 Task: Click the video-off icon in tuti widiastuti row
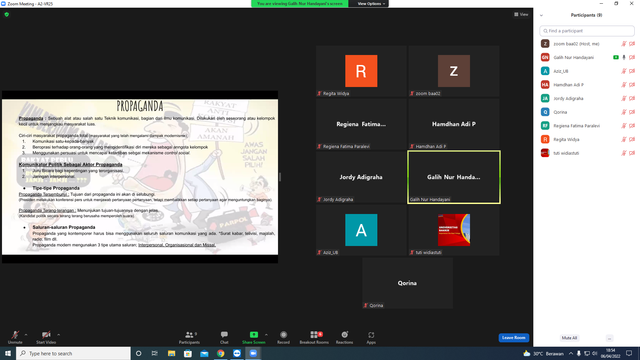click(632, 153)
